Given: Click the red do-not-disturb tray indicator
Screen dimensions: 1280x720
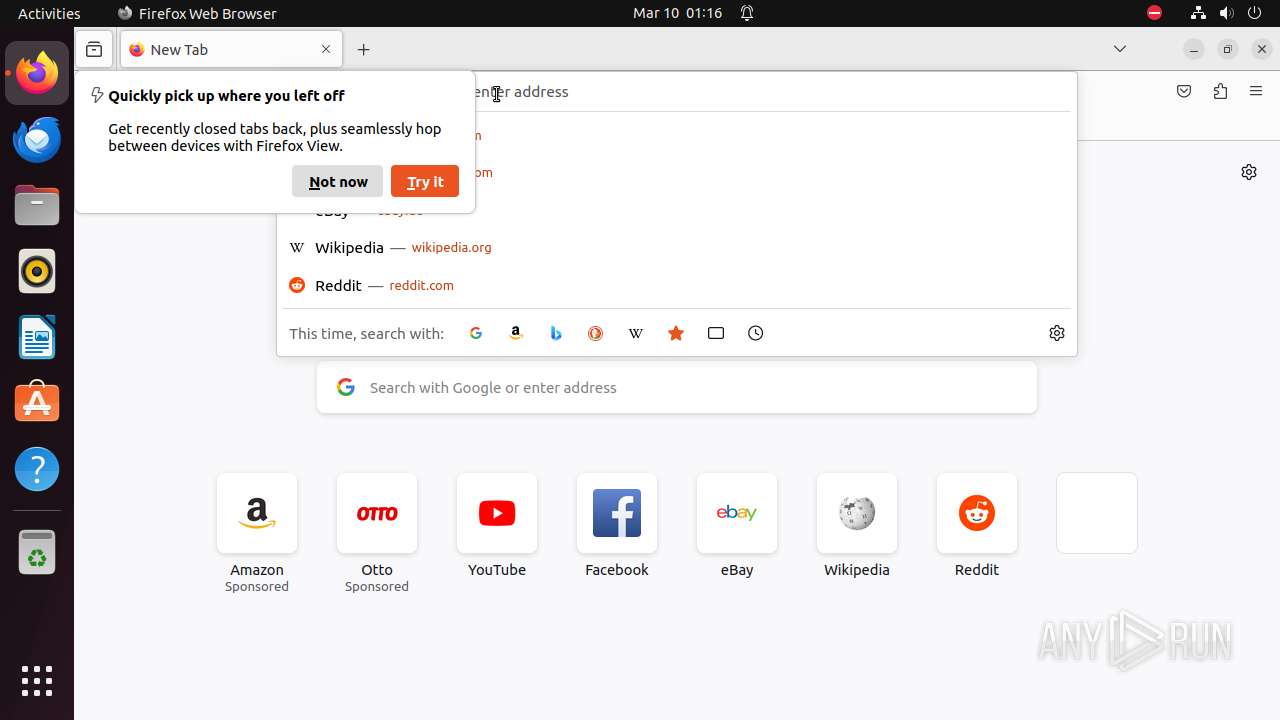Looking at the screenshot, I should coord(1154,13).
